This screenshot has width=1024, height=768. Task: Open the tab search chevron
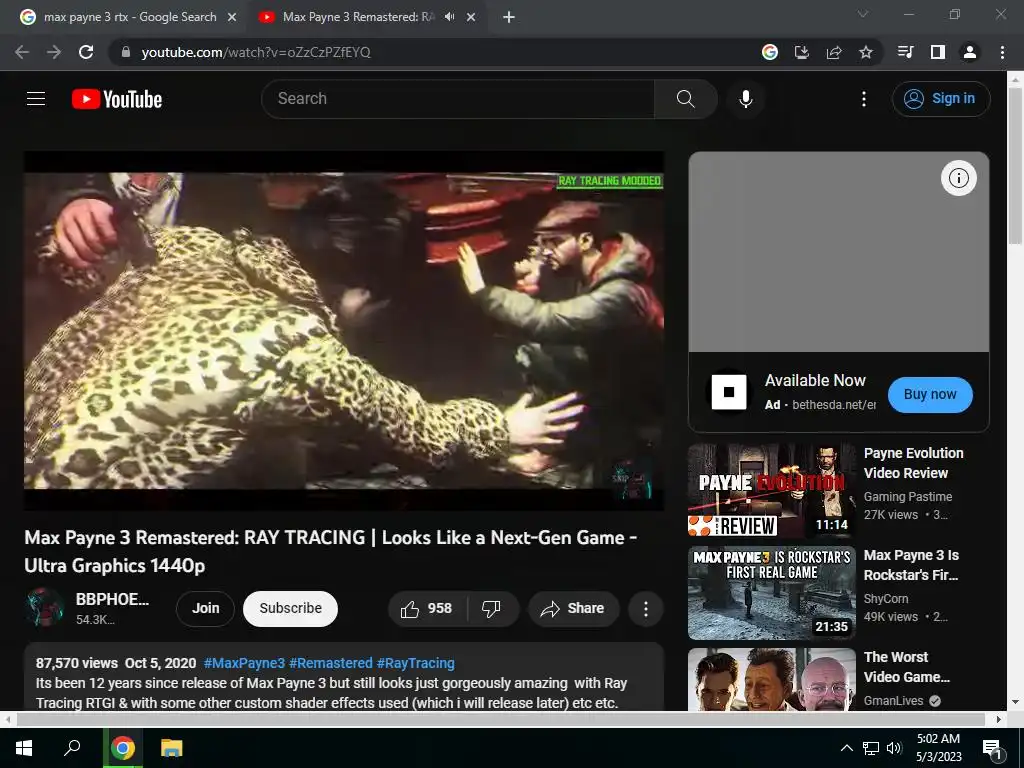point(863,14)
